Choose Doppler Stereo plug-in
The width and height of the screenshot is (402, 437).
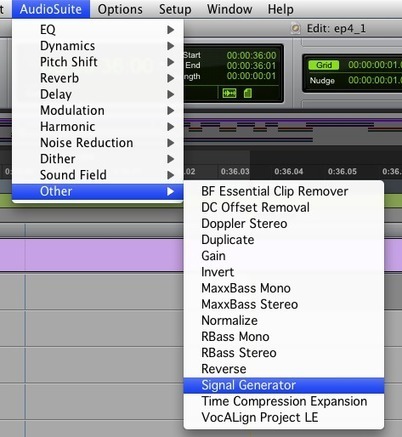pos(284,224)
